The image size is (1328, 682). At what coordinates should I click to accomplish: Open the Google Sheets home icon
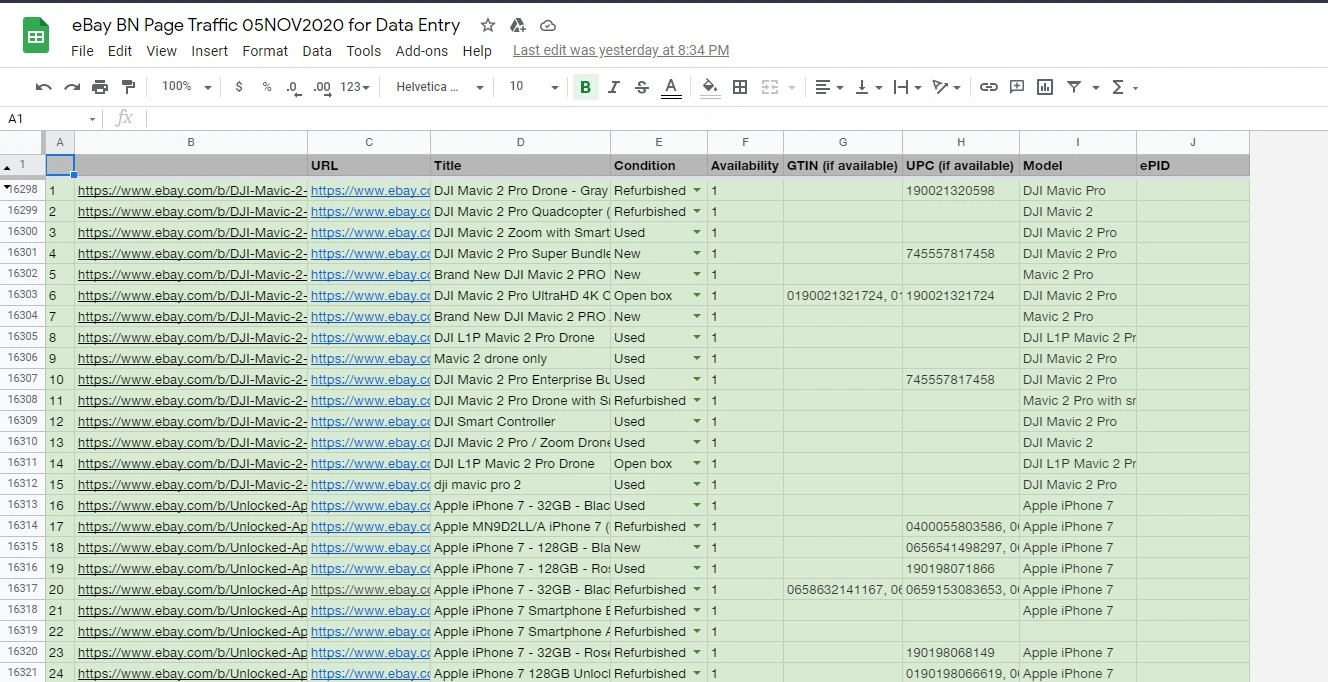click(x=36, y=36)
